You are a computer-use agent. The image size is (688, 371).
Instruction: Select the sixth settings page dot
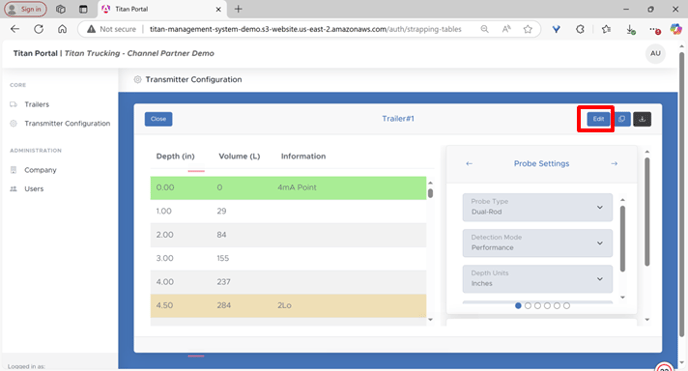click(x=566, y=306)
